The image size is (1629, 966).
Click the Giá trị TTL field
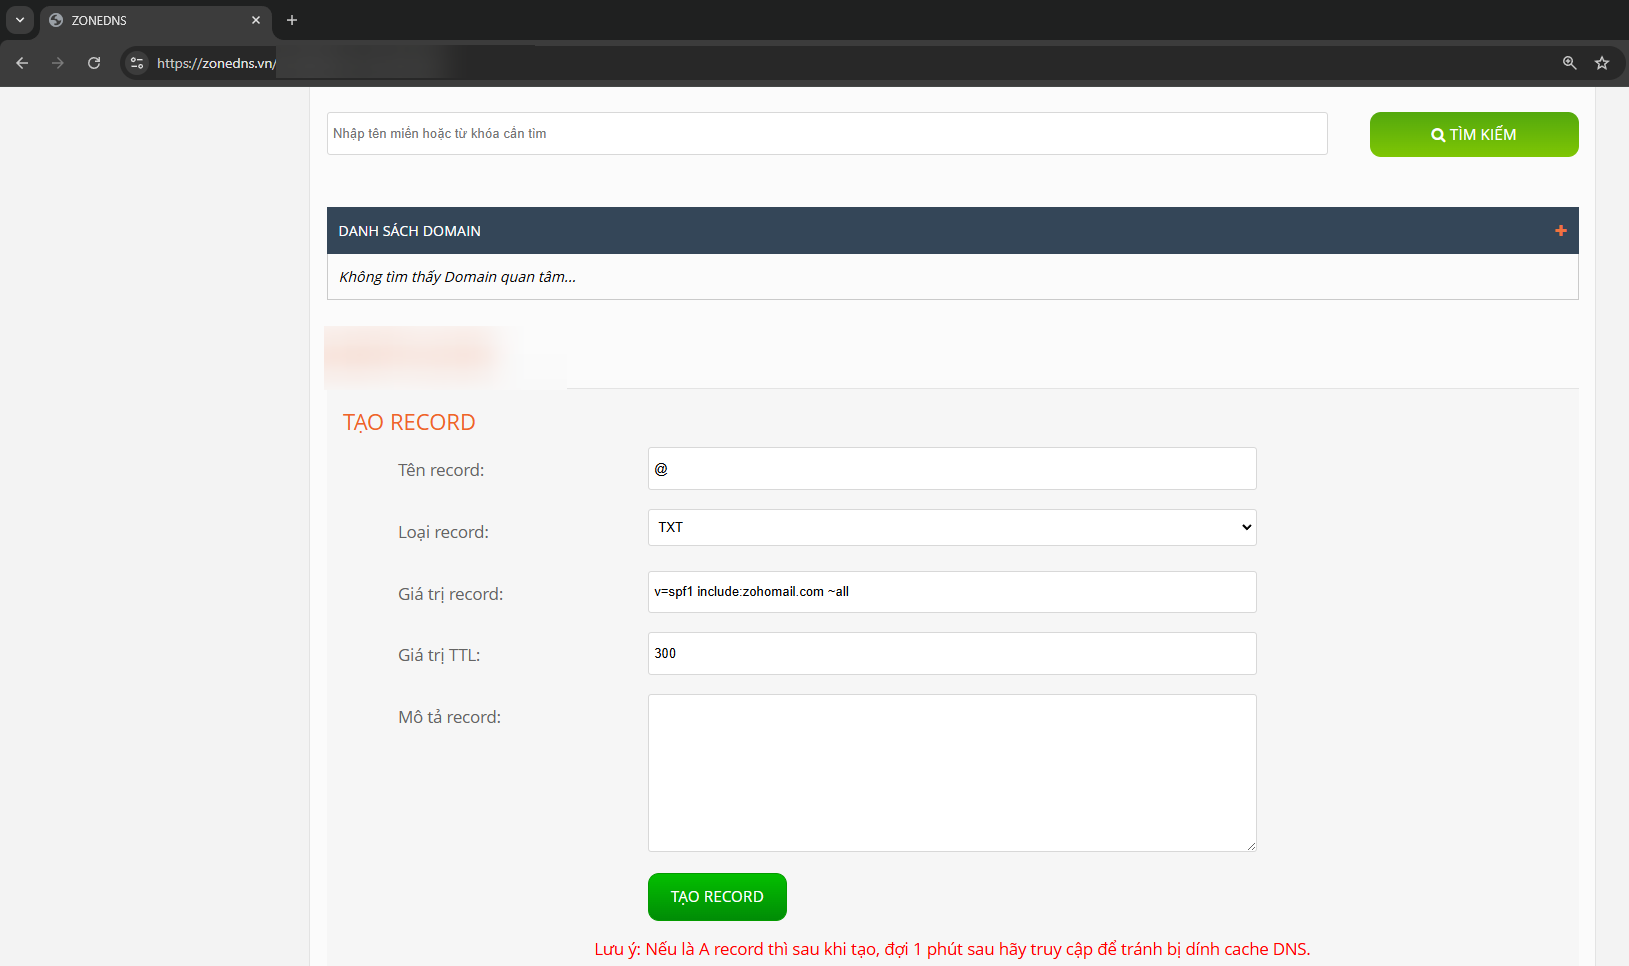pos(951,654)
